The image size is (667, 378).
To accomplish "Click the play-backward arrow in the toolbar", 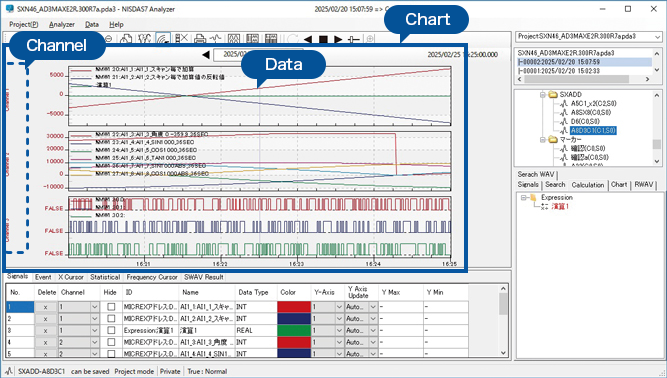I will [308, 40].
